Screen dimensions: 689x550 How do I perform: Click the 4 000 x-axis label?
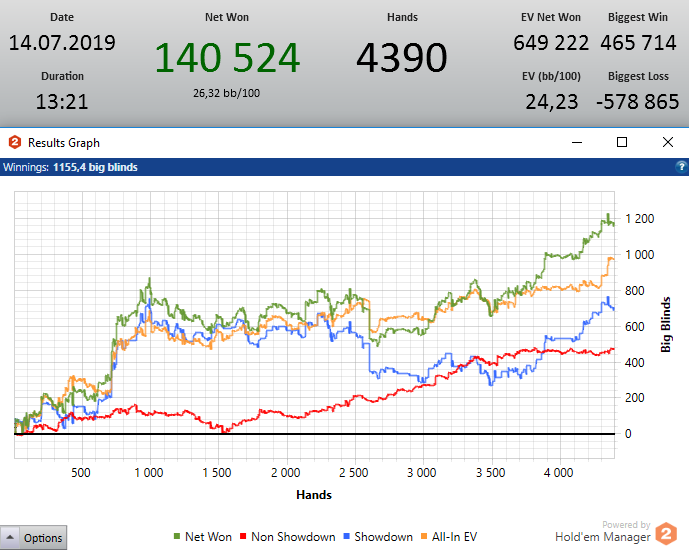(558, 473)
